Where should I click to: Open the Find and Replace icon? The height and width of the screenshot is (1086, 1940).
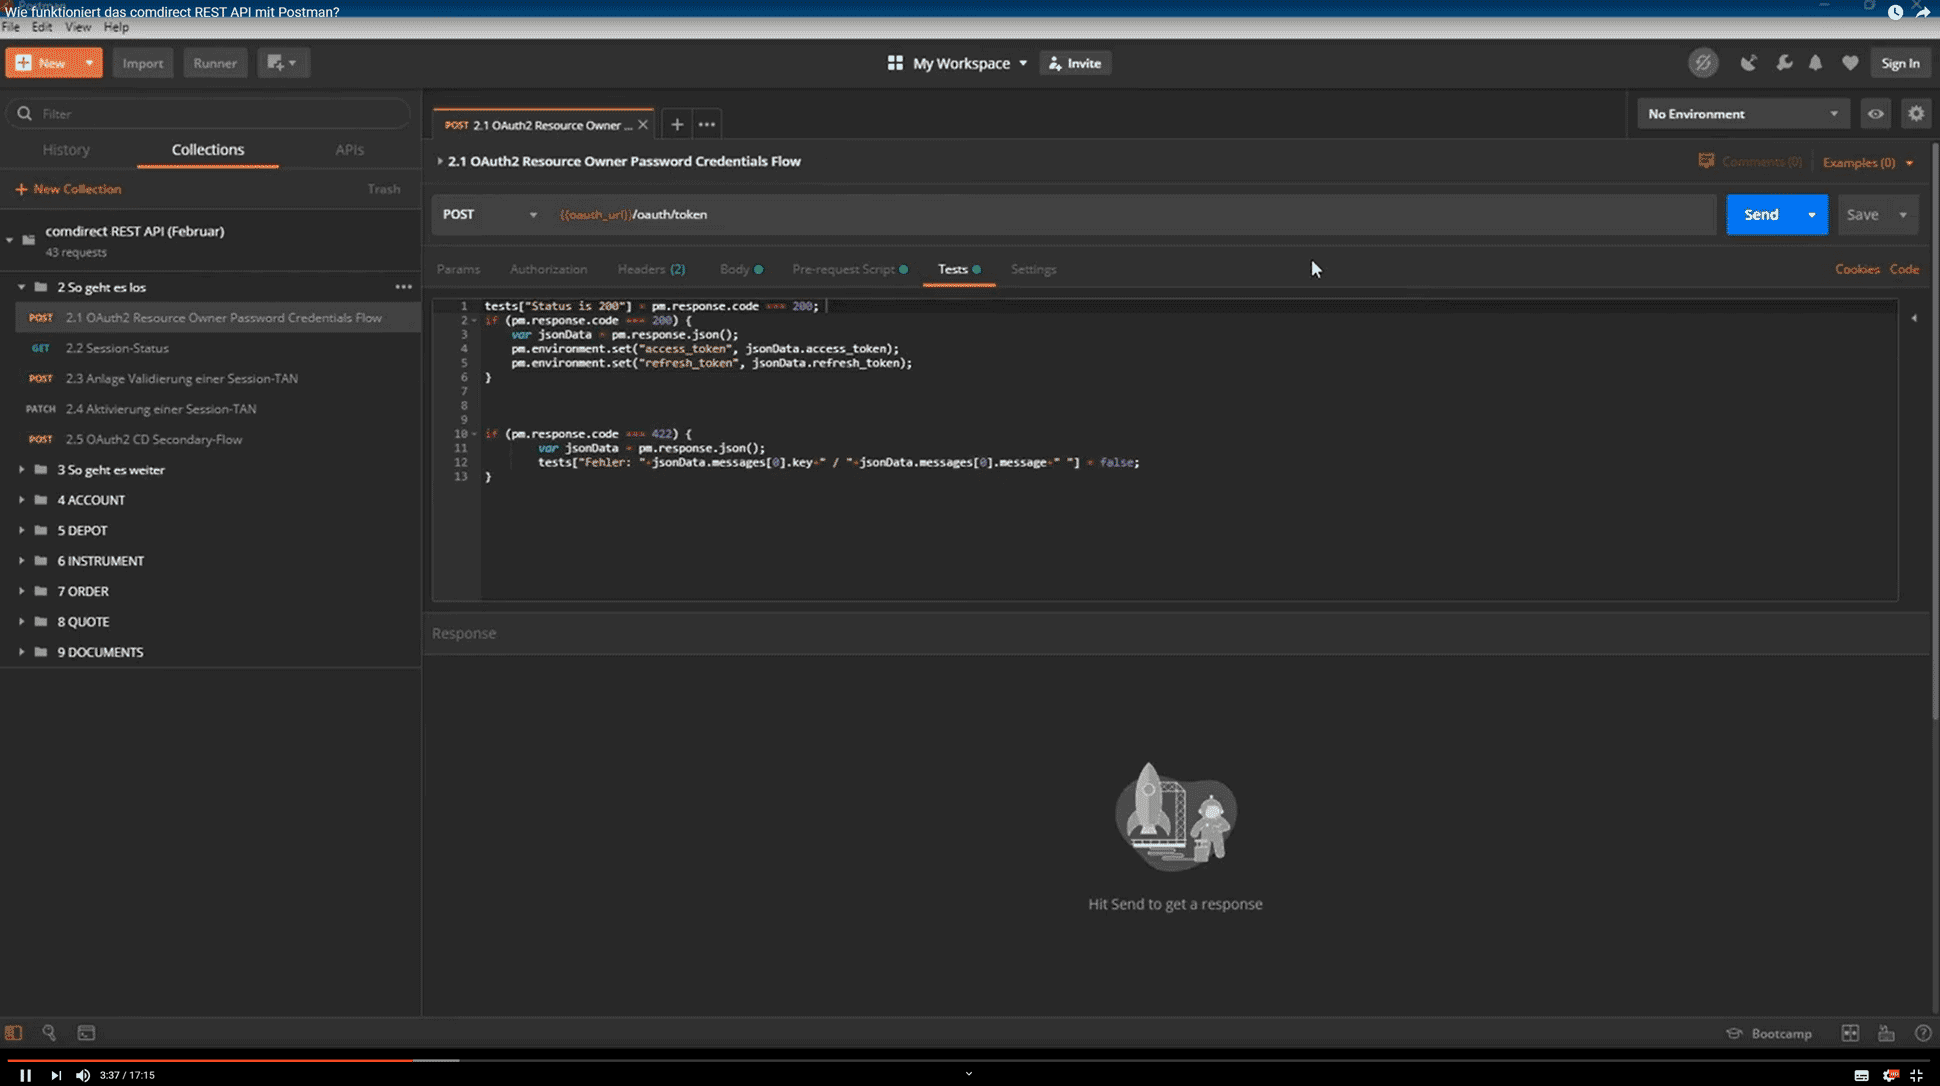coord(49,1033)
